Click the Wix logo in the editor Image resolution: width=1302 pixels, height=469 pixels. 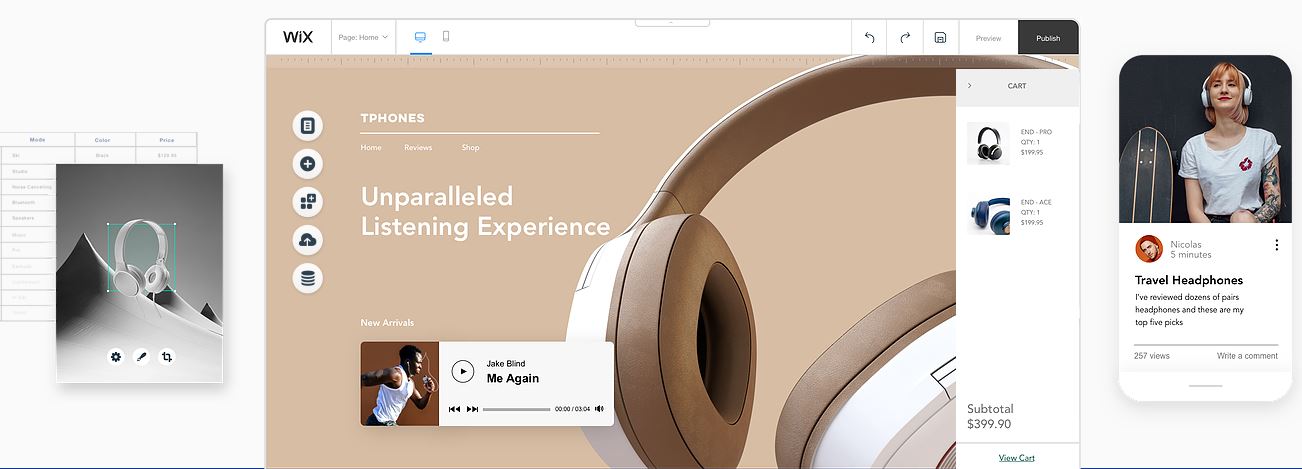click(298, 37)
